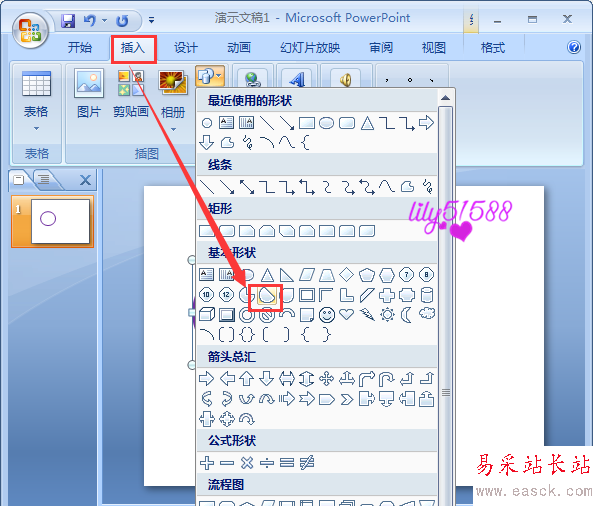The image size is (593, 506).
Task: Click the division sign equation shape
Action: pos(267,463)
